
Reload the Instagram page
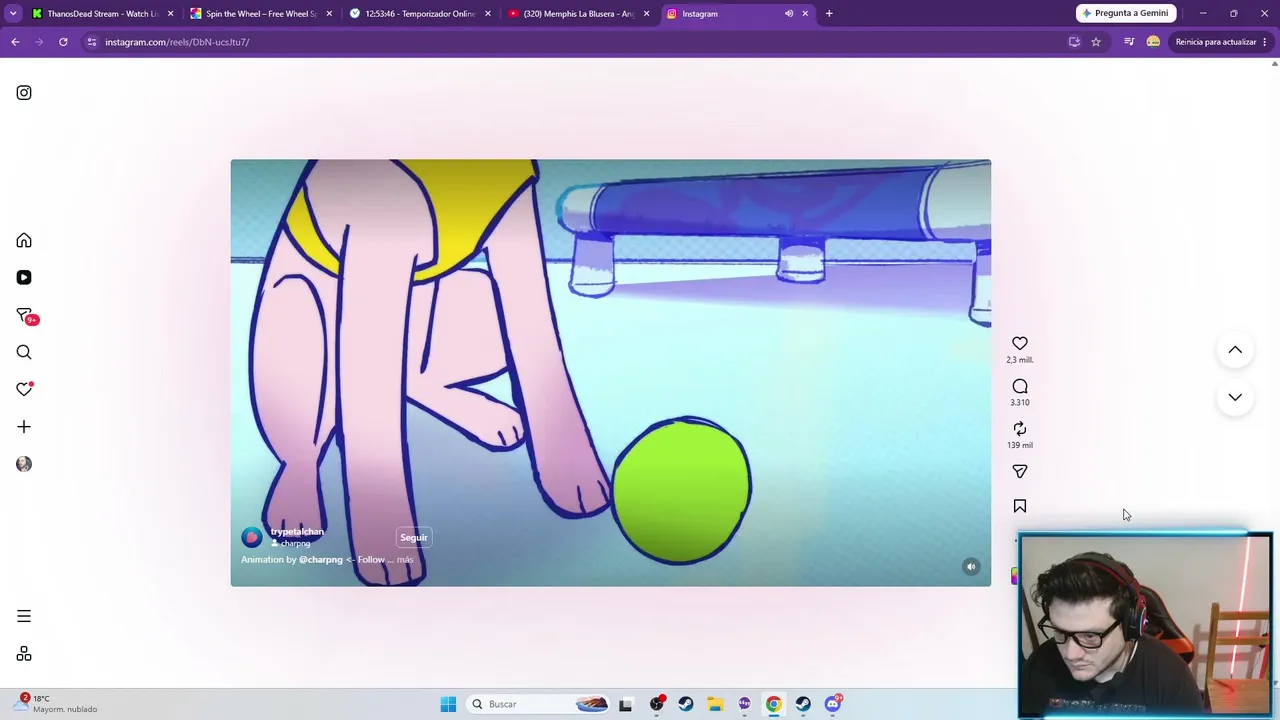pyautogui.click(x=63, y=42)
